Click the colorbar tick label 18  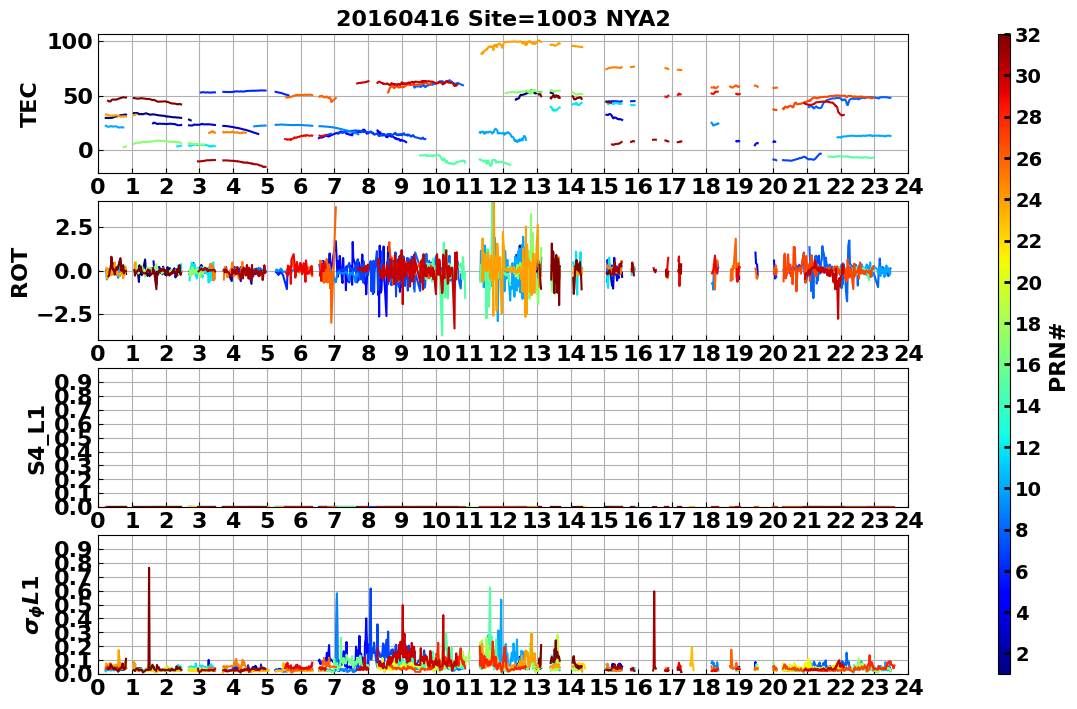coord(1028,324)
